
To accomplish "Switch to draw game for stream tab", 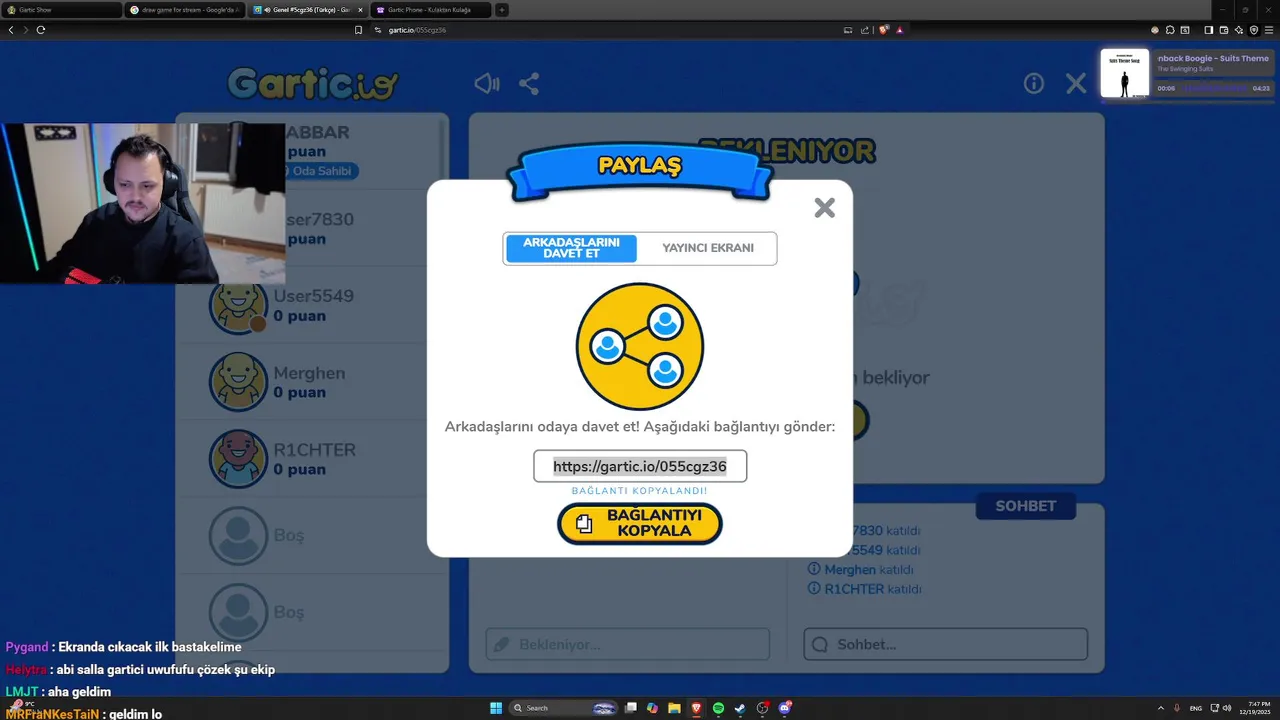I will click(184, 10).
